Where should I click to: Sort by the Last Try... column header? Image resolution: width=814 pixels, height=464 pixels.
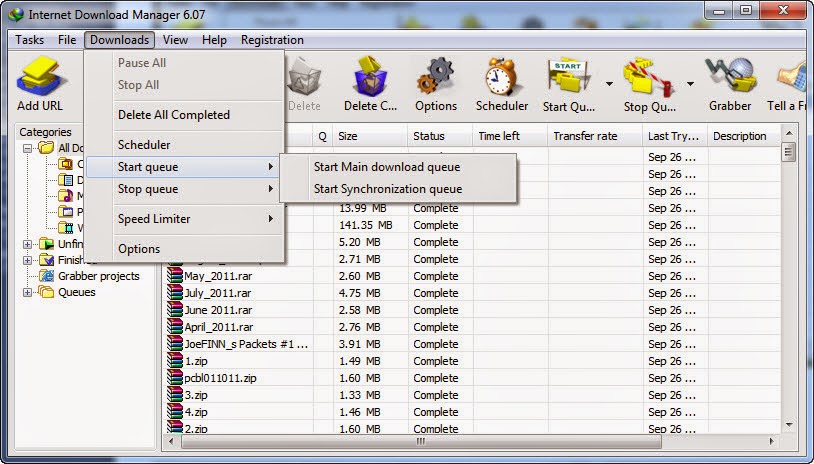point(675,136)
